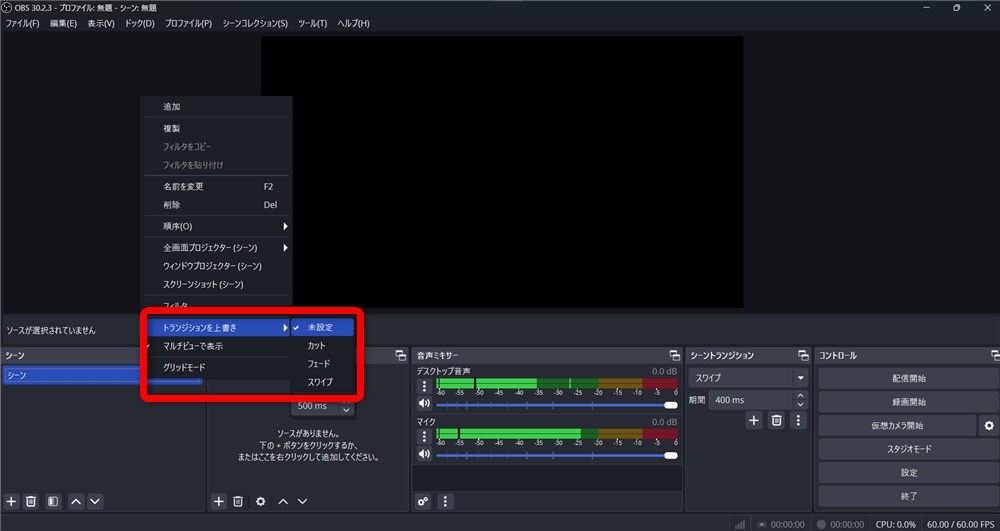The height and width of the screenshot is (531, 1000).
Task: Click the network status bars icon
Action: click(x=740, y=524)
